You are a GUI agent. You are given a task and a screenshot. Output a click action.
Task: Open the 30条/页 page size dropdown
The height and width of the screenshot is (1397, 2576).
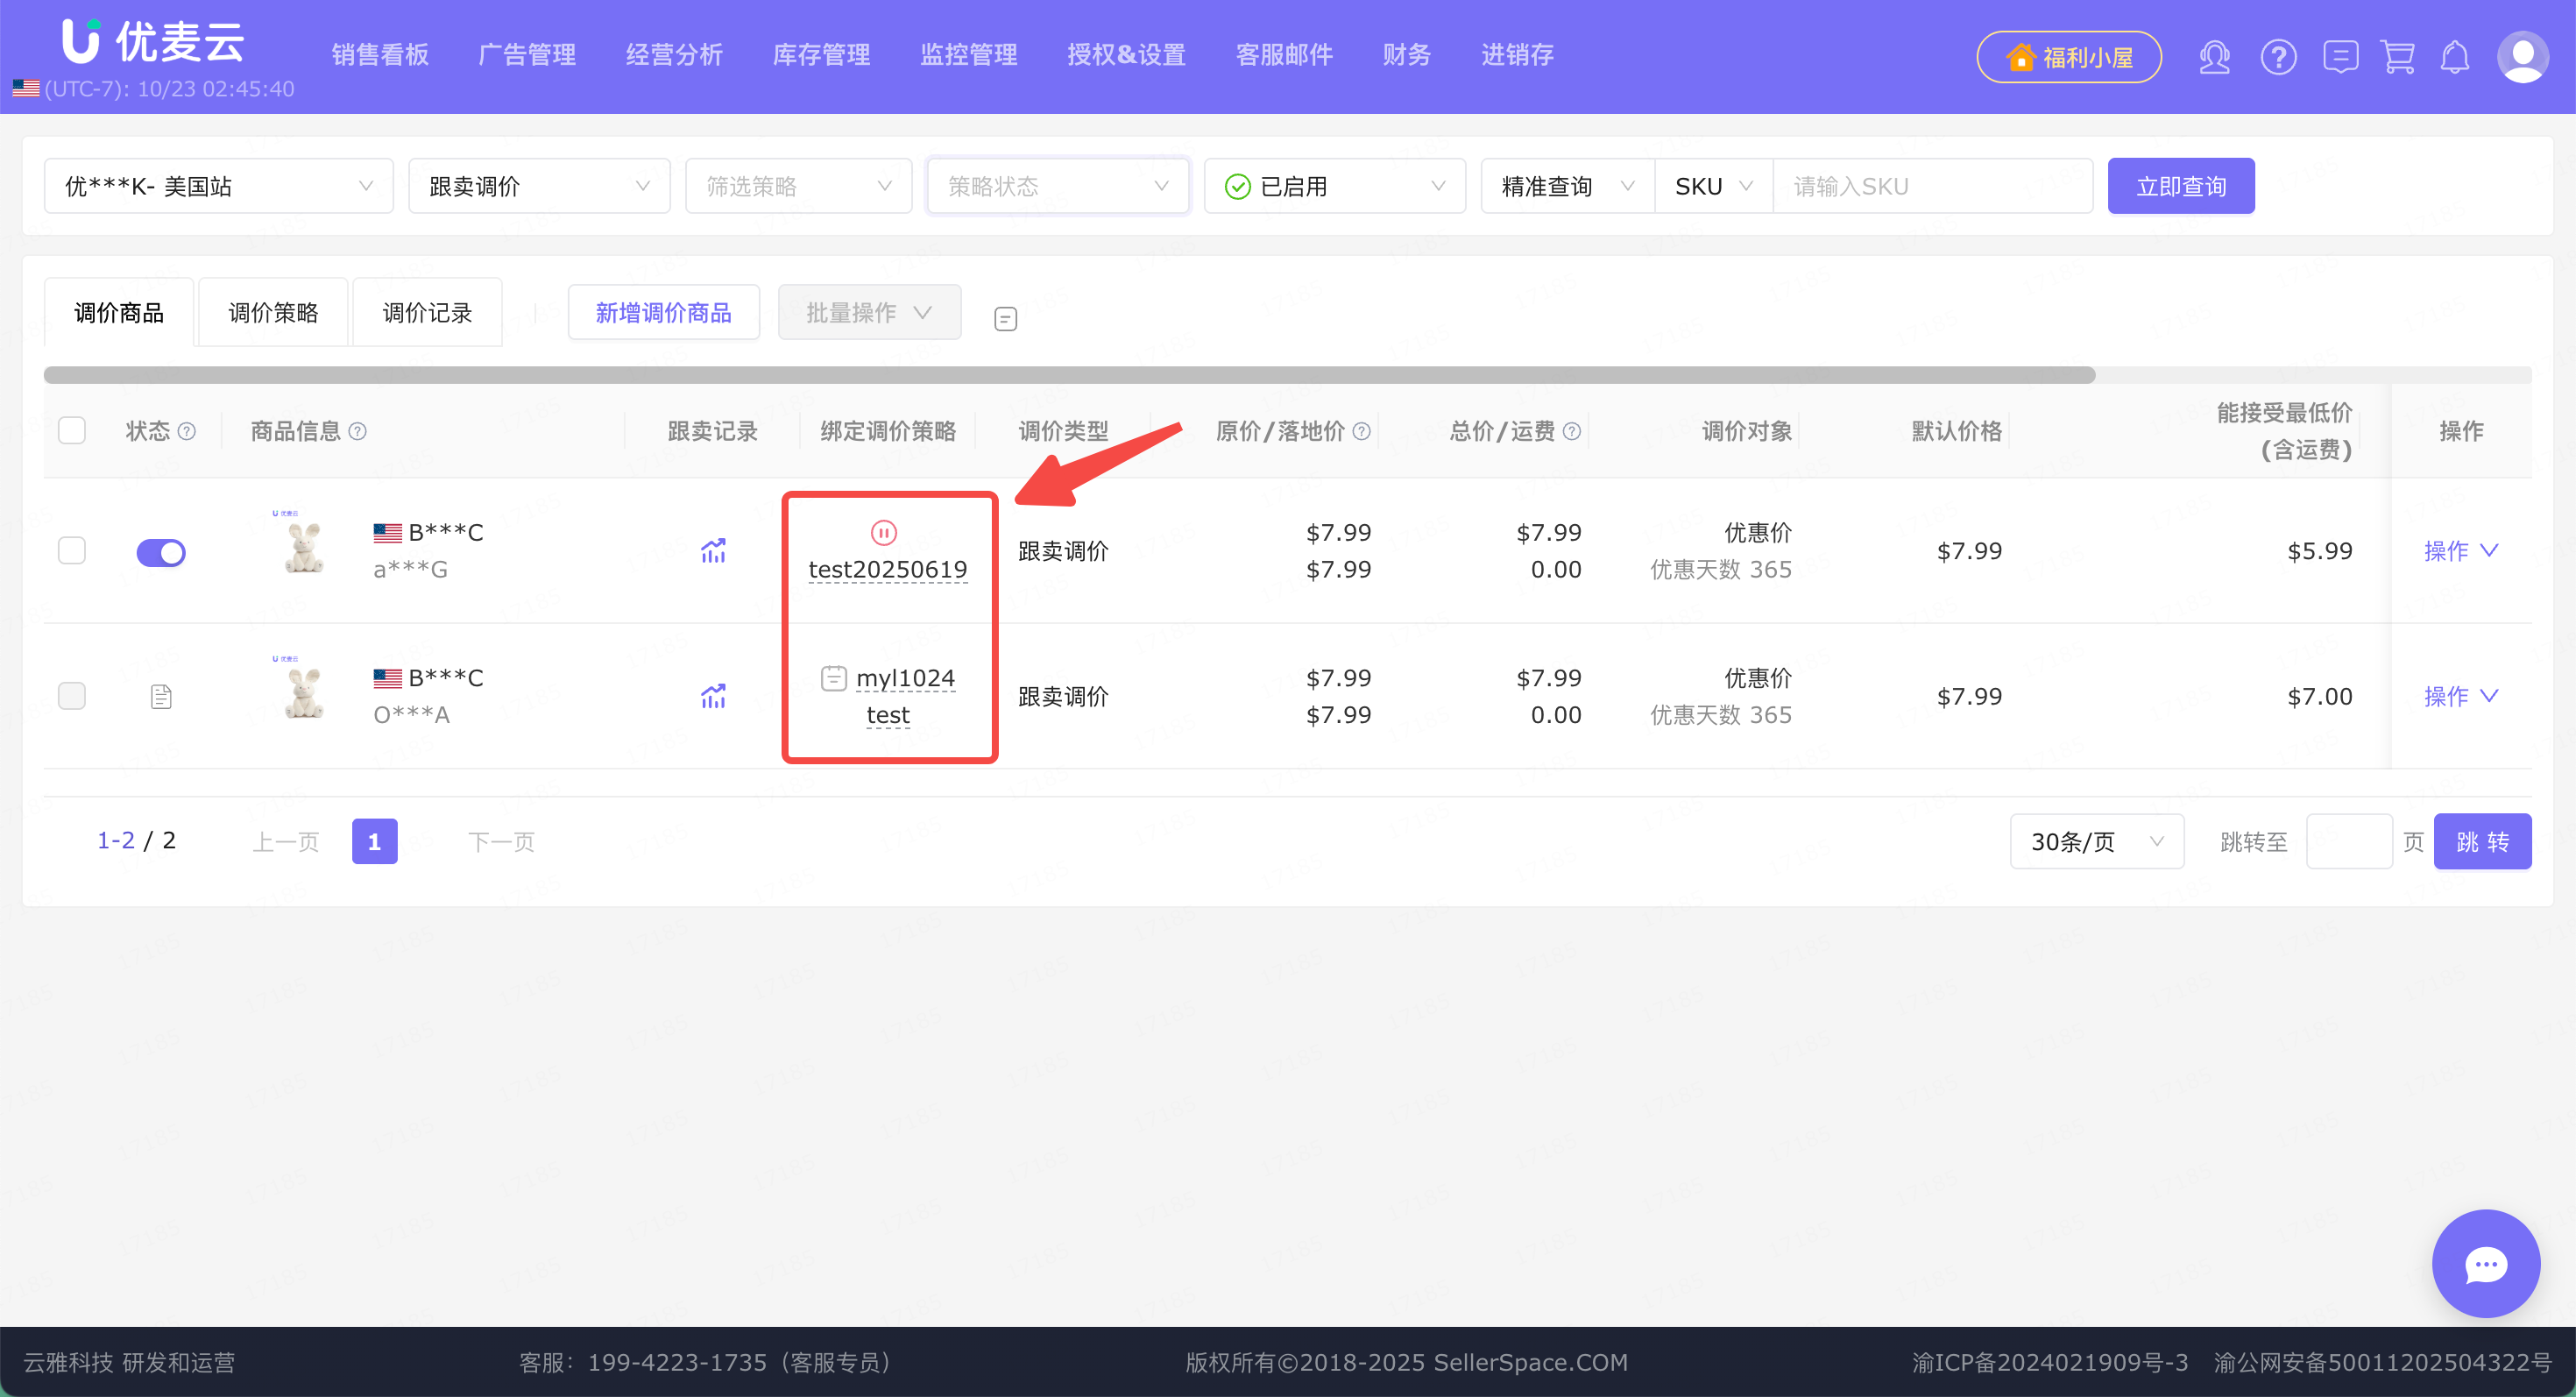tap(2096, 842)
